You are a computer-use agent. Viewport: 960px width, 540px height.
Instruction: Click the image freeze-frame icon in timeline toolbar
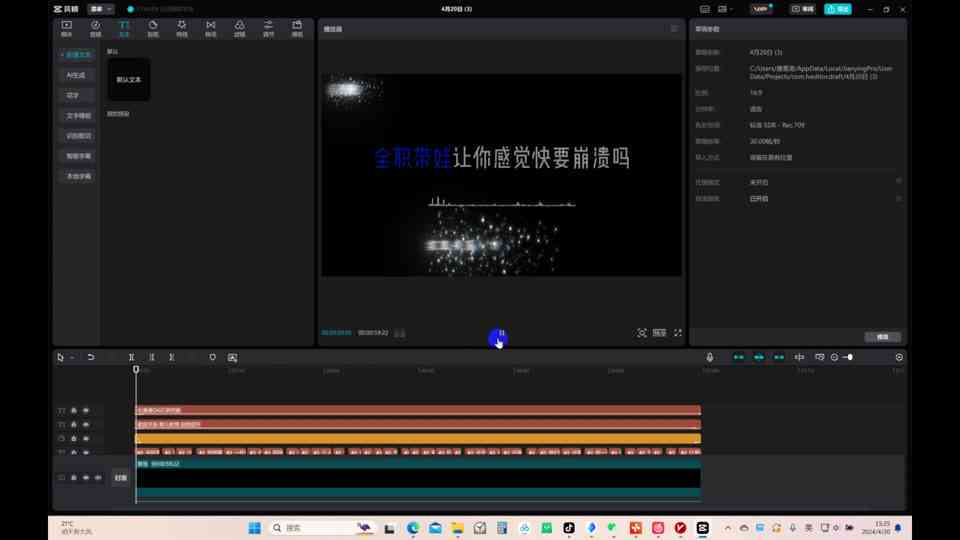pos(233,357)
